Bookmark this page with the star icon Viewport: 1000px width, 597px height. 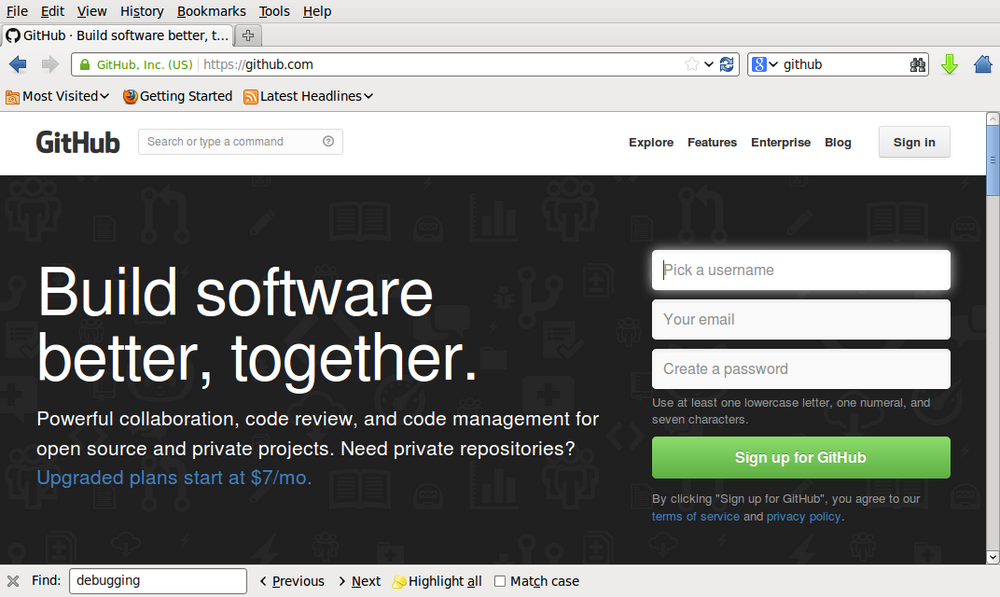click(692, 65)
